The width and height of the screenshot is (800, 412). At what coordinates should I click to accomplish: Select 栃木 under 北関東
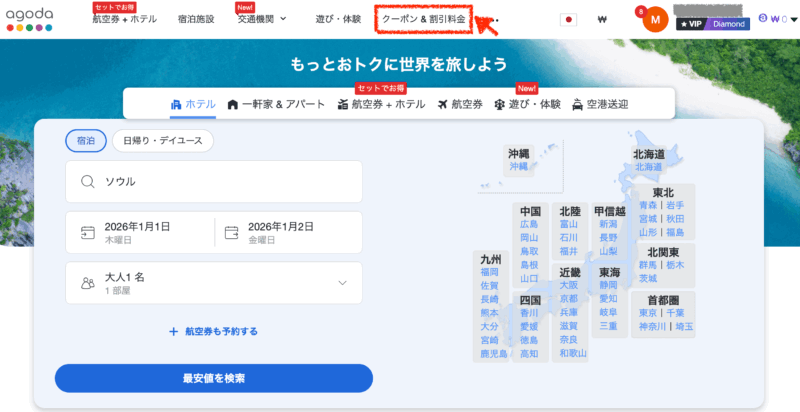point(675,265)
